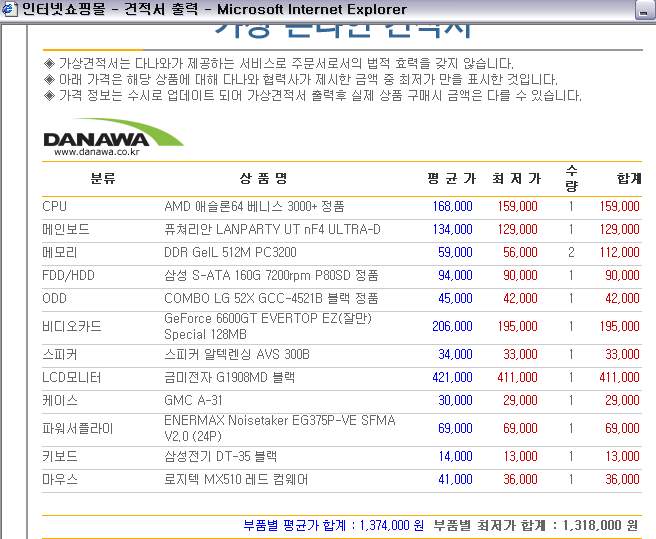Image resolution: width=656 pixels, height=539 pixels.
Task: Select AMD 애슬론64 베니스 3000+ 정품 product name
Action: pos(254,206)
